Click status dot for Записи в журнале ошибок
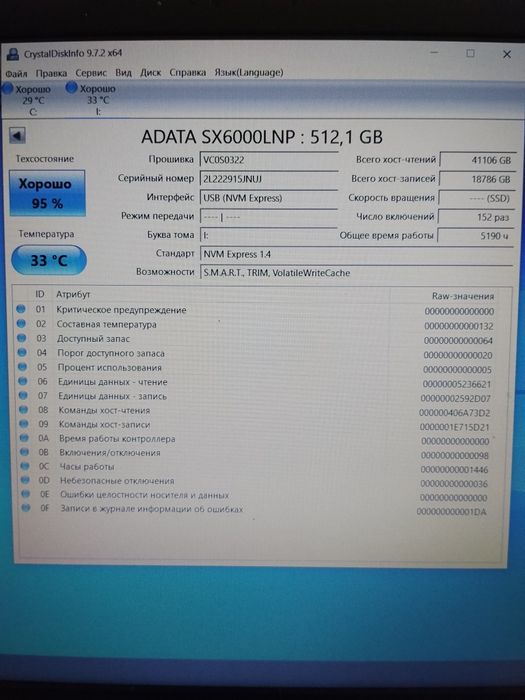This screenshot has height=700, width=525. 26,508
